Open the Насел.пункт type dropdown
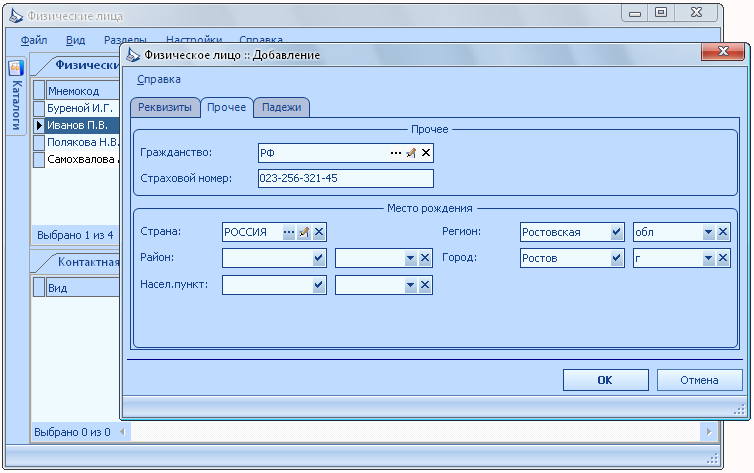 click(410, 285)
